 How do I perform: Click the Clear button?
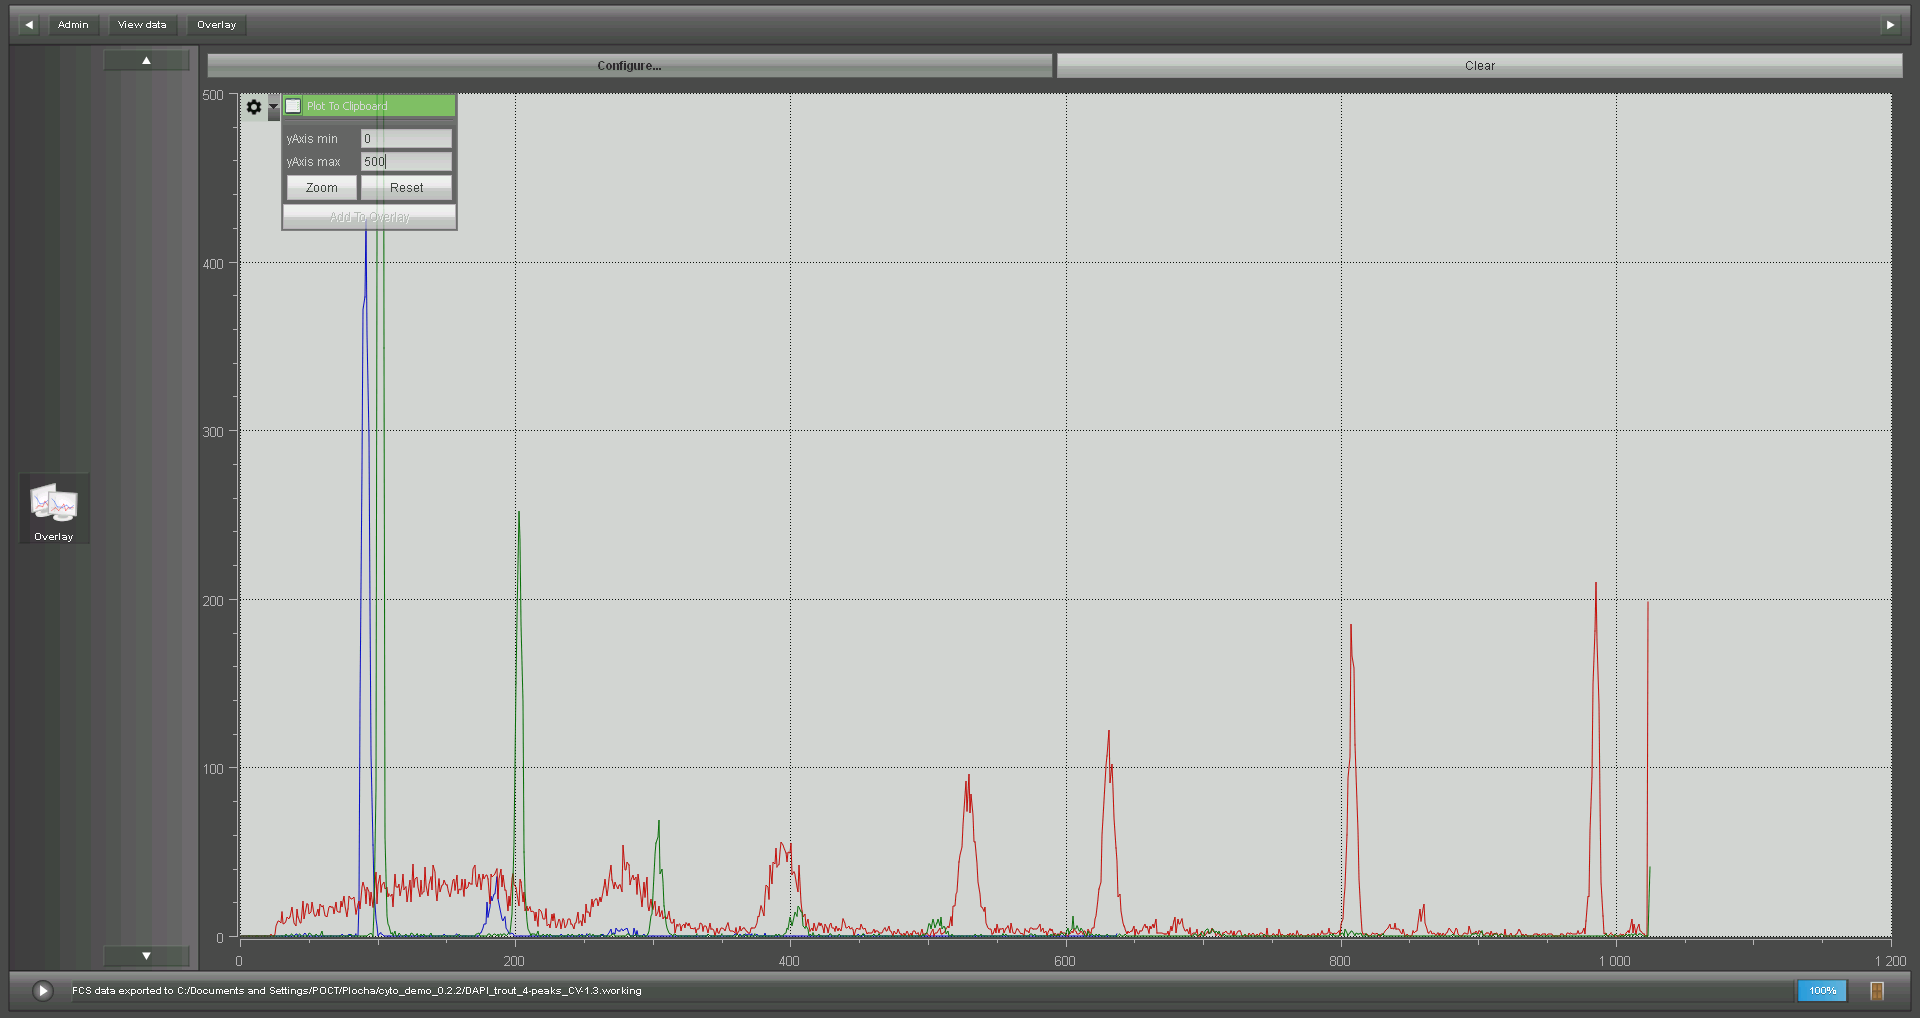(1479, 66)
